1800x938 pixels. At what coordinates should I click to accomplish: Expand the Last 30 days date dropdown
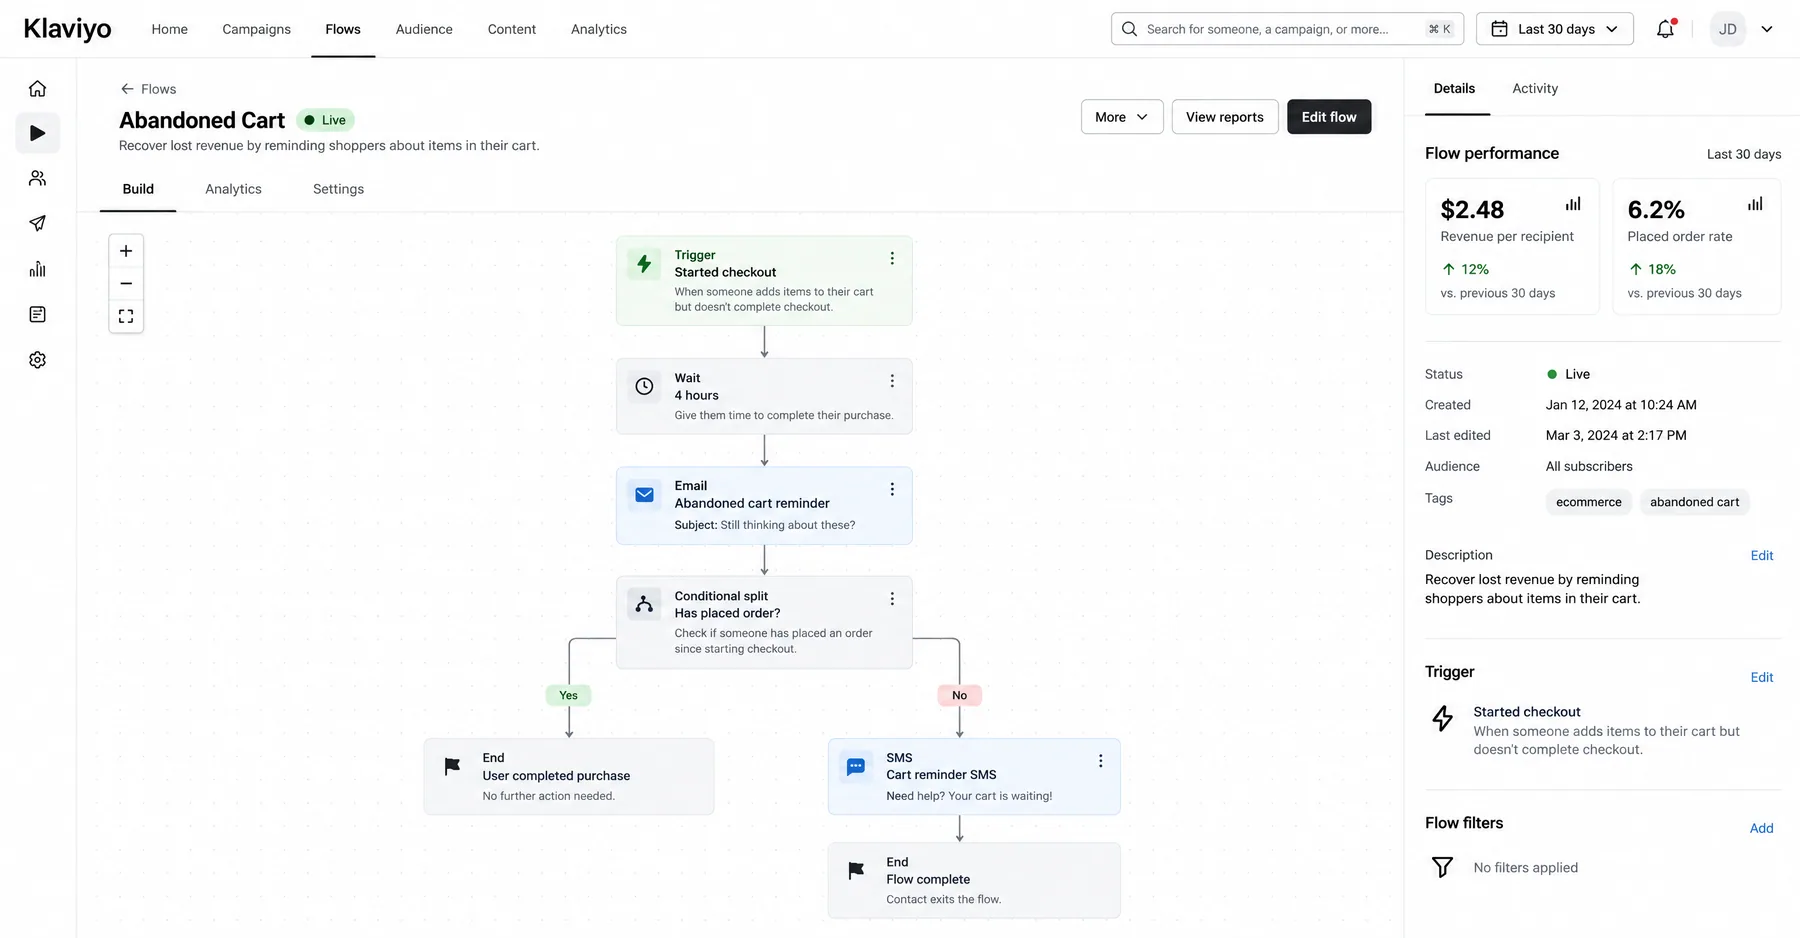[x=1555, y=29]
